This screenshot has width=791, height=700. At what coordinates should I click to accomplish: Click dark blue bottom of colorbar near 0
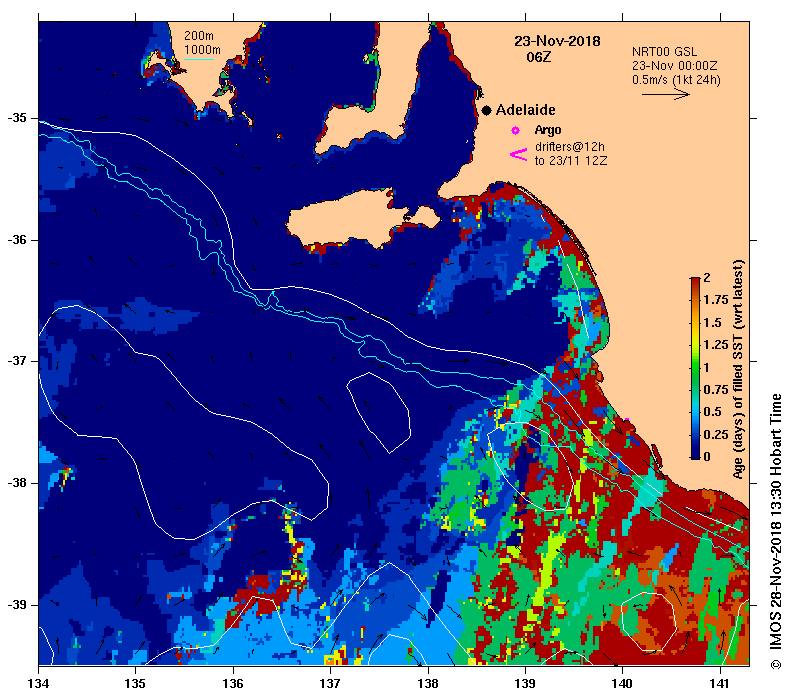695,452
